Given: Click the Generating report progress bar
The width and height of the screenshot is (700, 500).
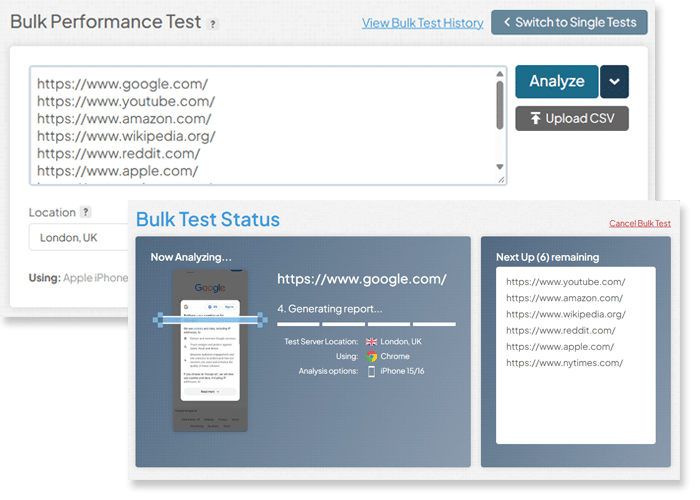Looking at the screenshot, I should pyautogui.click(x=366, y=324).
